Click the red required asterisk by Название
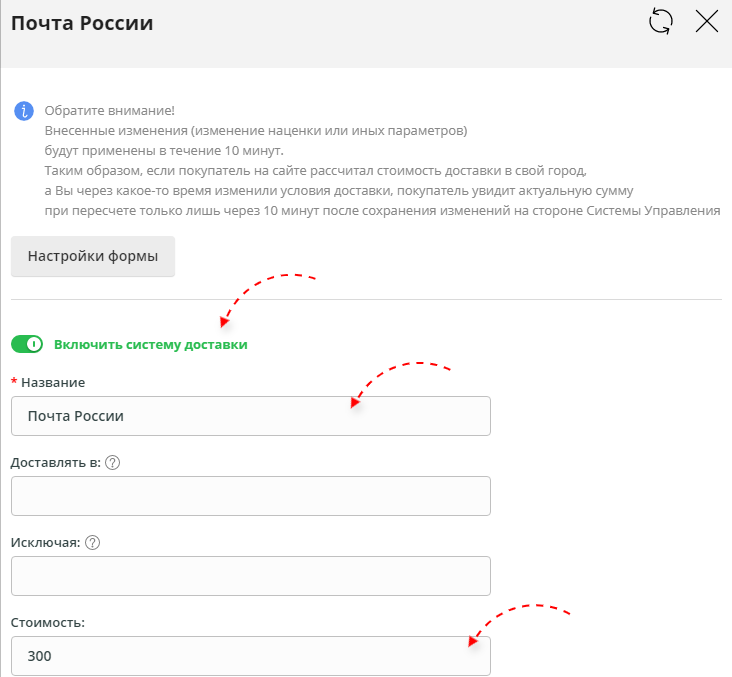Viewport: 732px width, 677px height. (x=14, y=382)
